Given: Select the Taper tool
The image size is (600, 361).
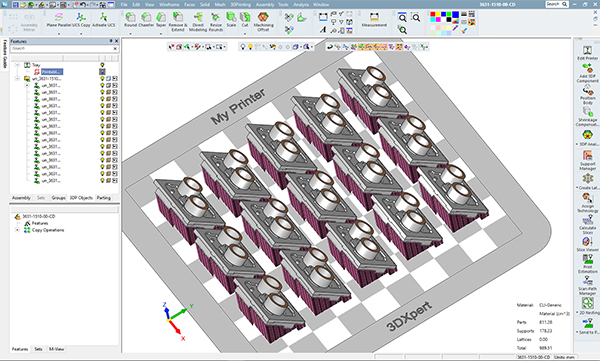Looking at the screenshot, I should click(x=161, y=20).
